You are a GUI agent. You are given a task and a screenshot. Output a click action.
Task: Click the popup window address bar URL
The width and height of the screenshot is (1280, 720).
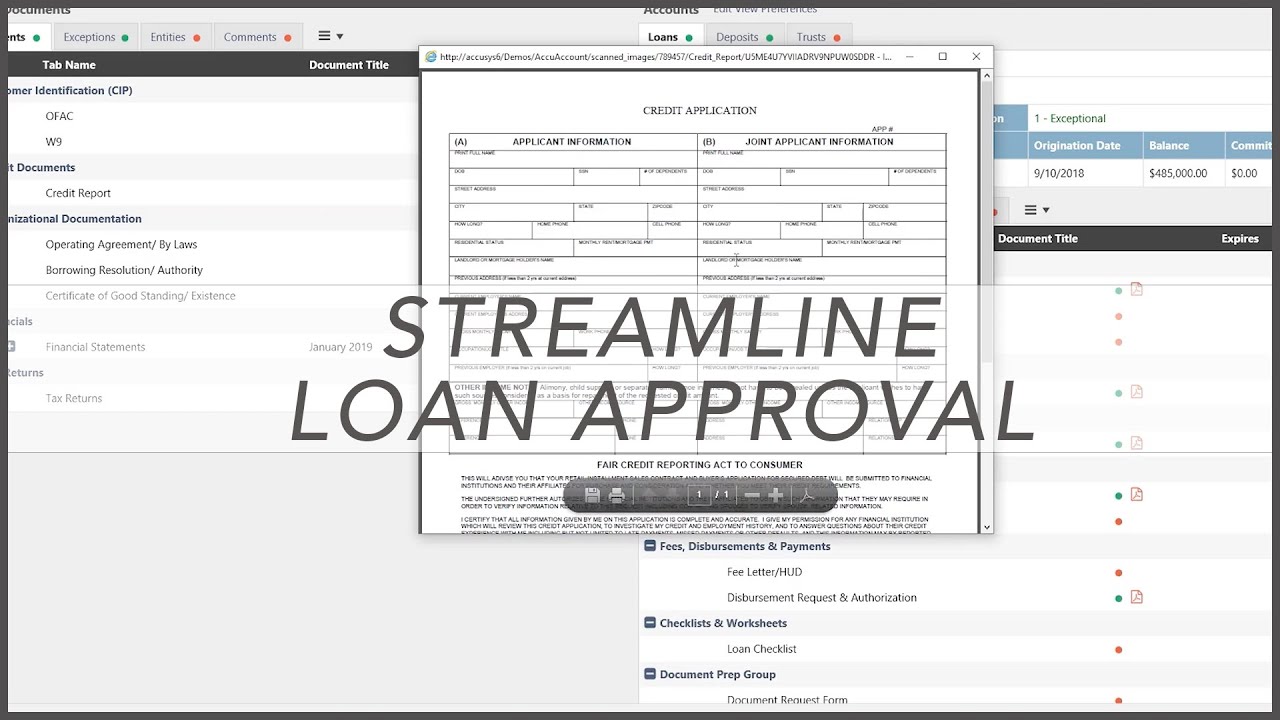click(665, 57)
